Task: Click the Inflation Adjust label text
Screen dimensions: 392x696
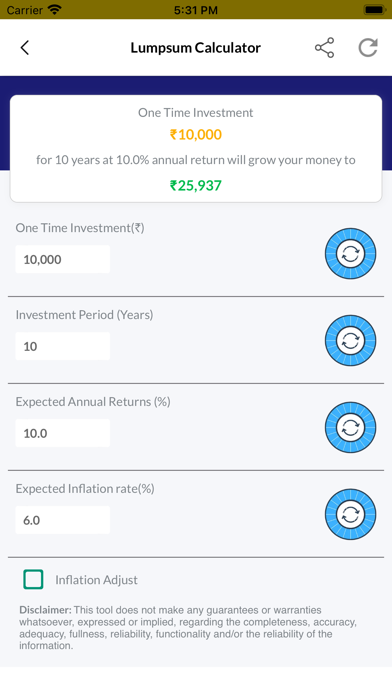Action: [96, 580]
